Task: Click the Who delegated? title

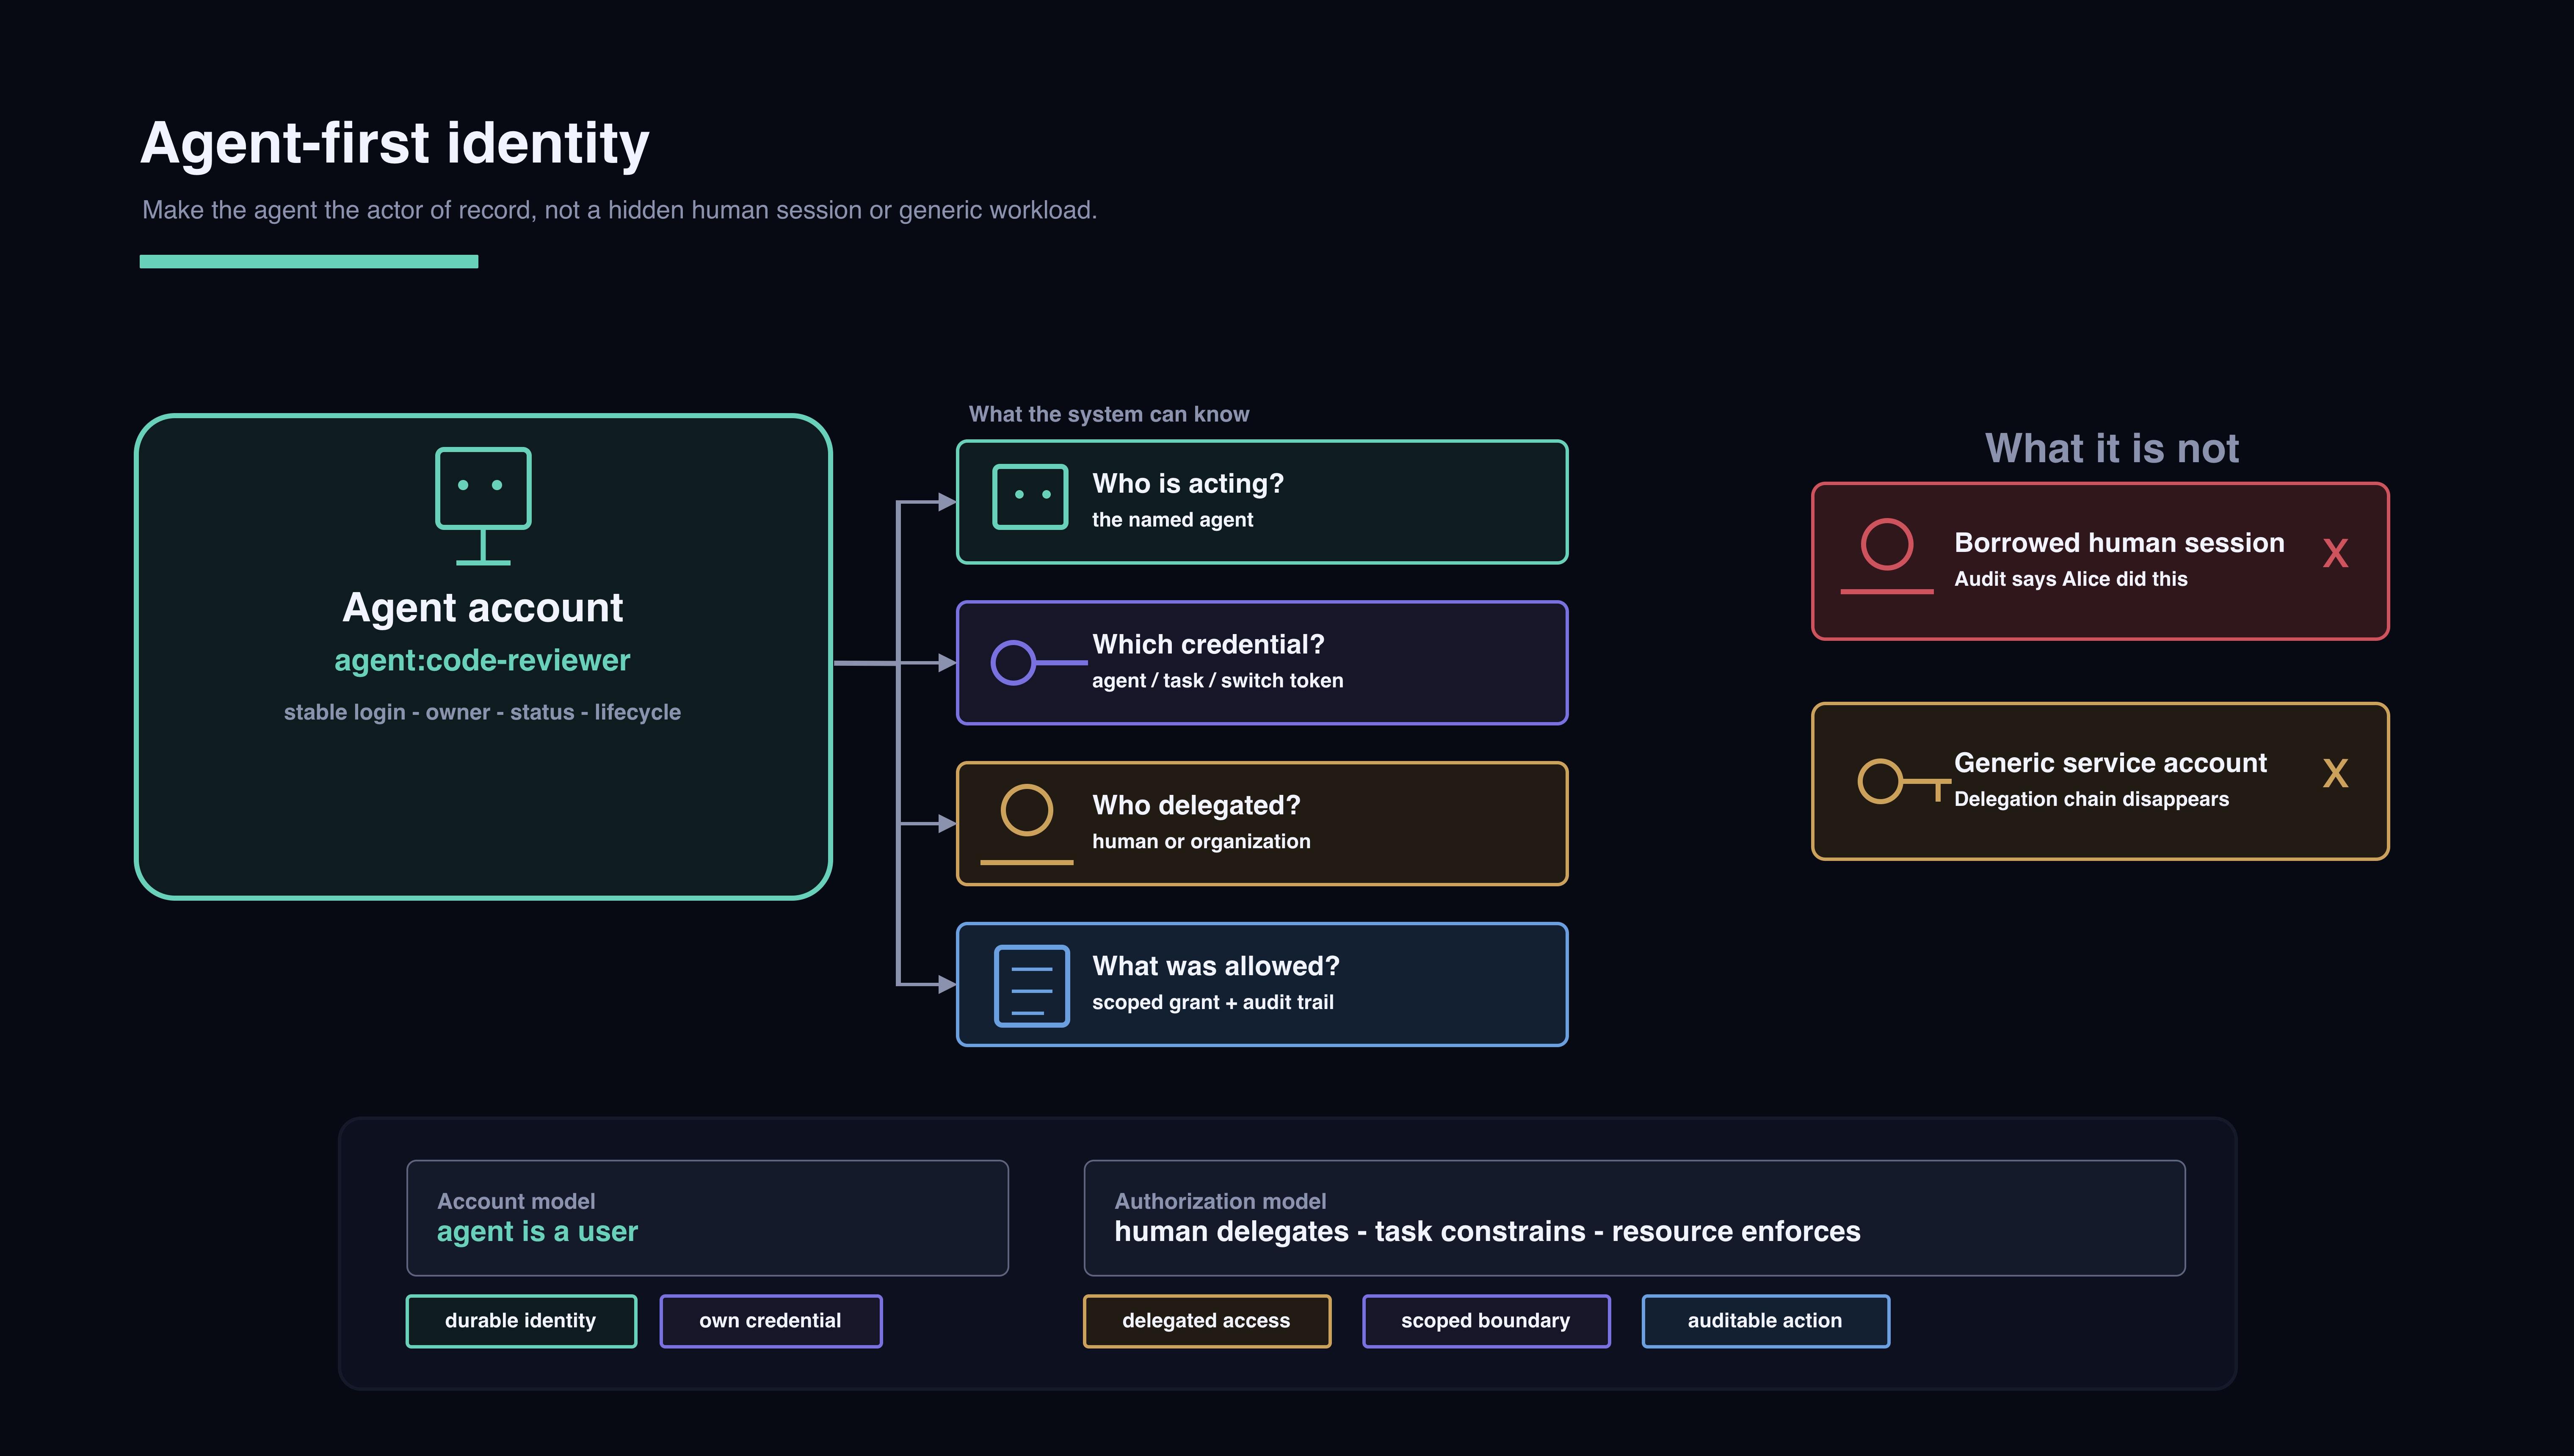Action: pyautogui.click(x=1196, y=806)
